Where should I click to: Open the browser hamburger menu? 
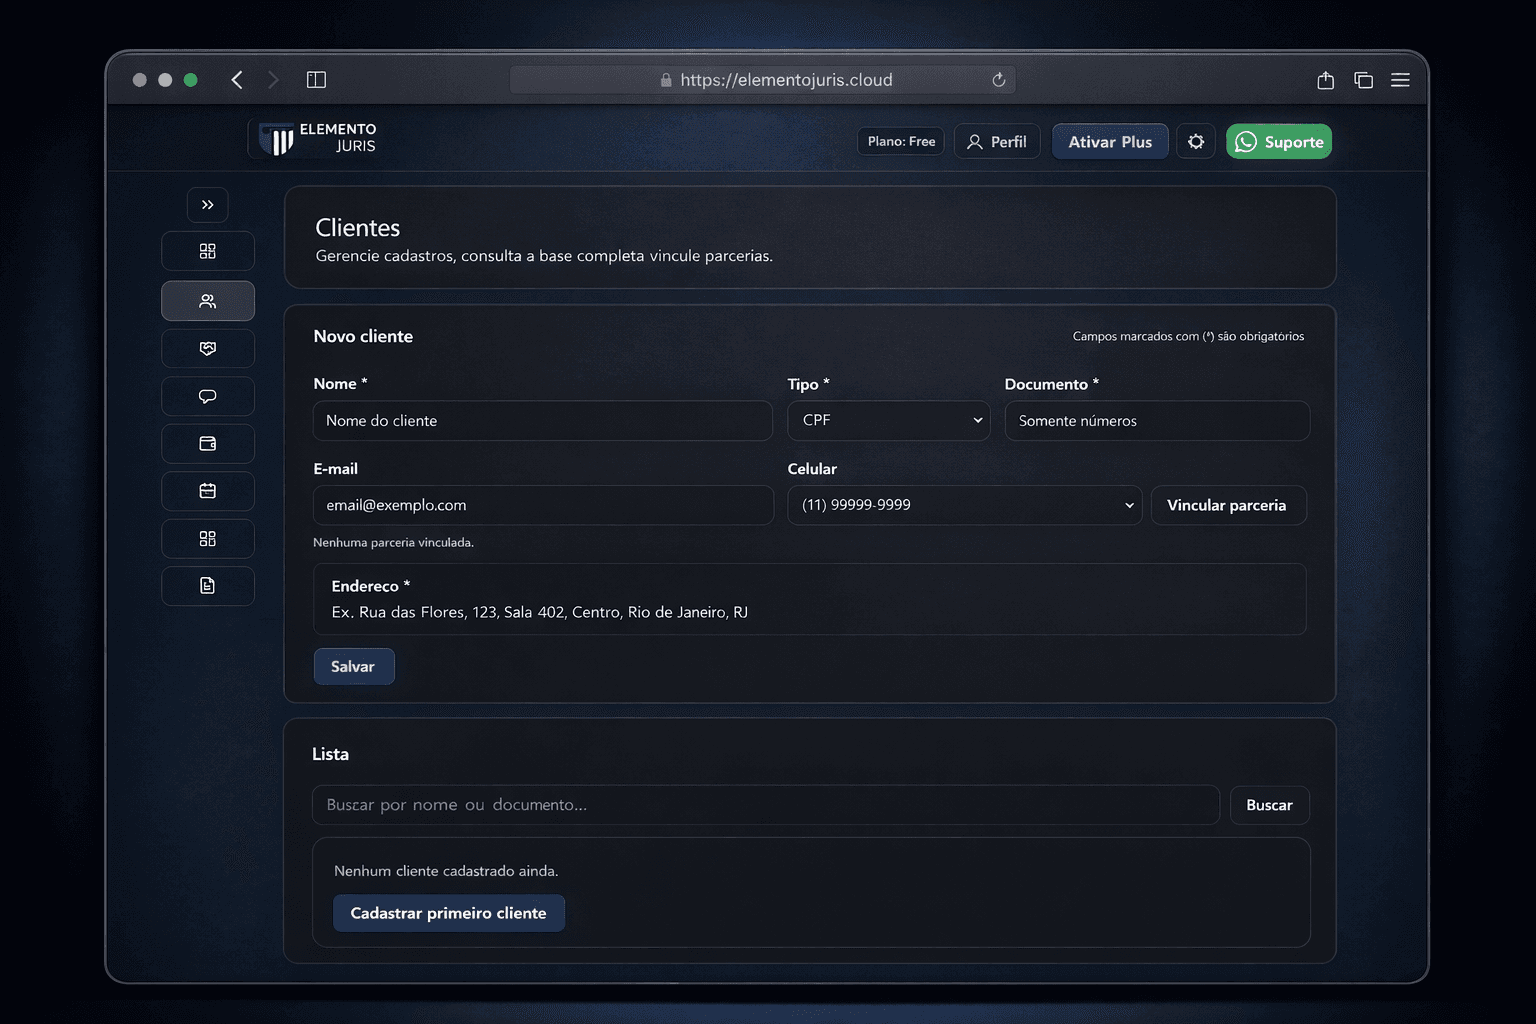pyautogui.click(x=1400, y=80)
